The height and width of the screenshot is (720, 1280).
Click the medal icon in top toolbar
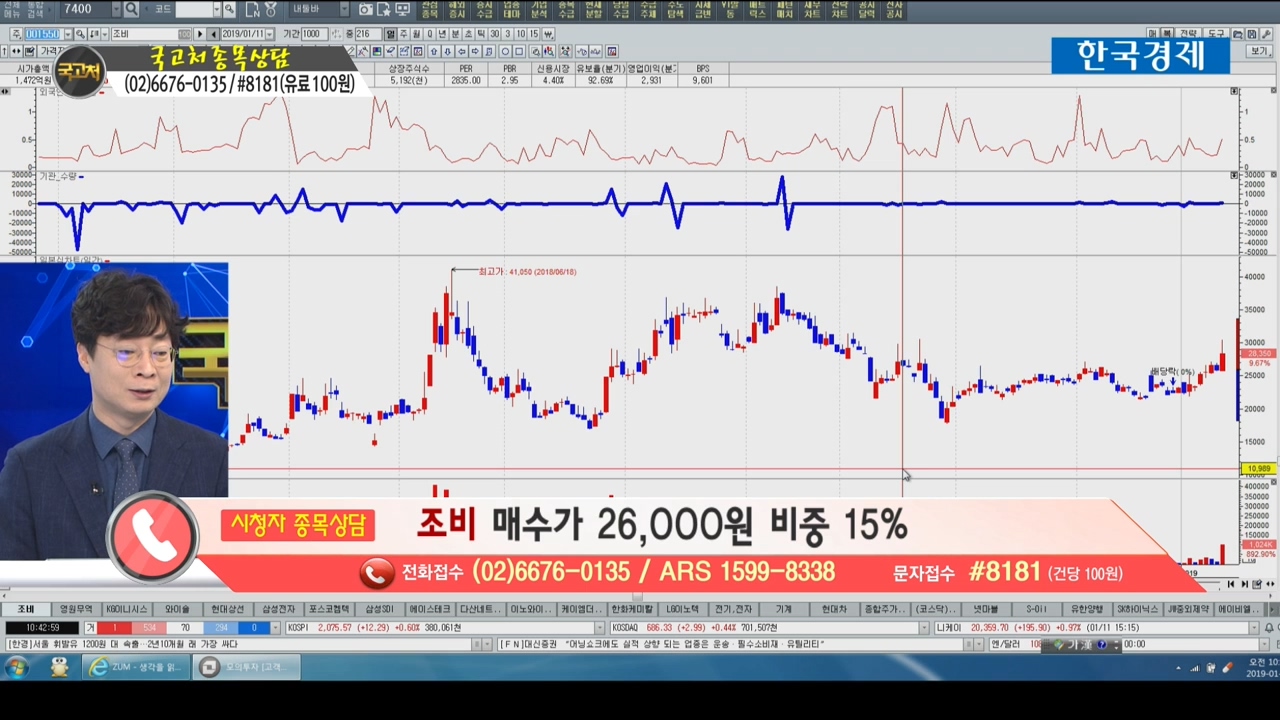pyautogui.click(x=270, y=9)
